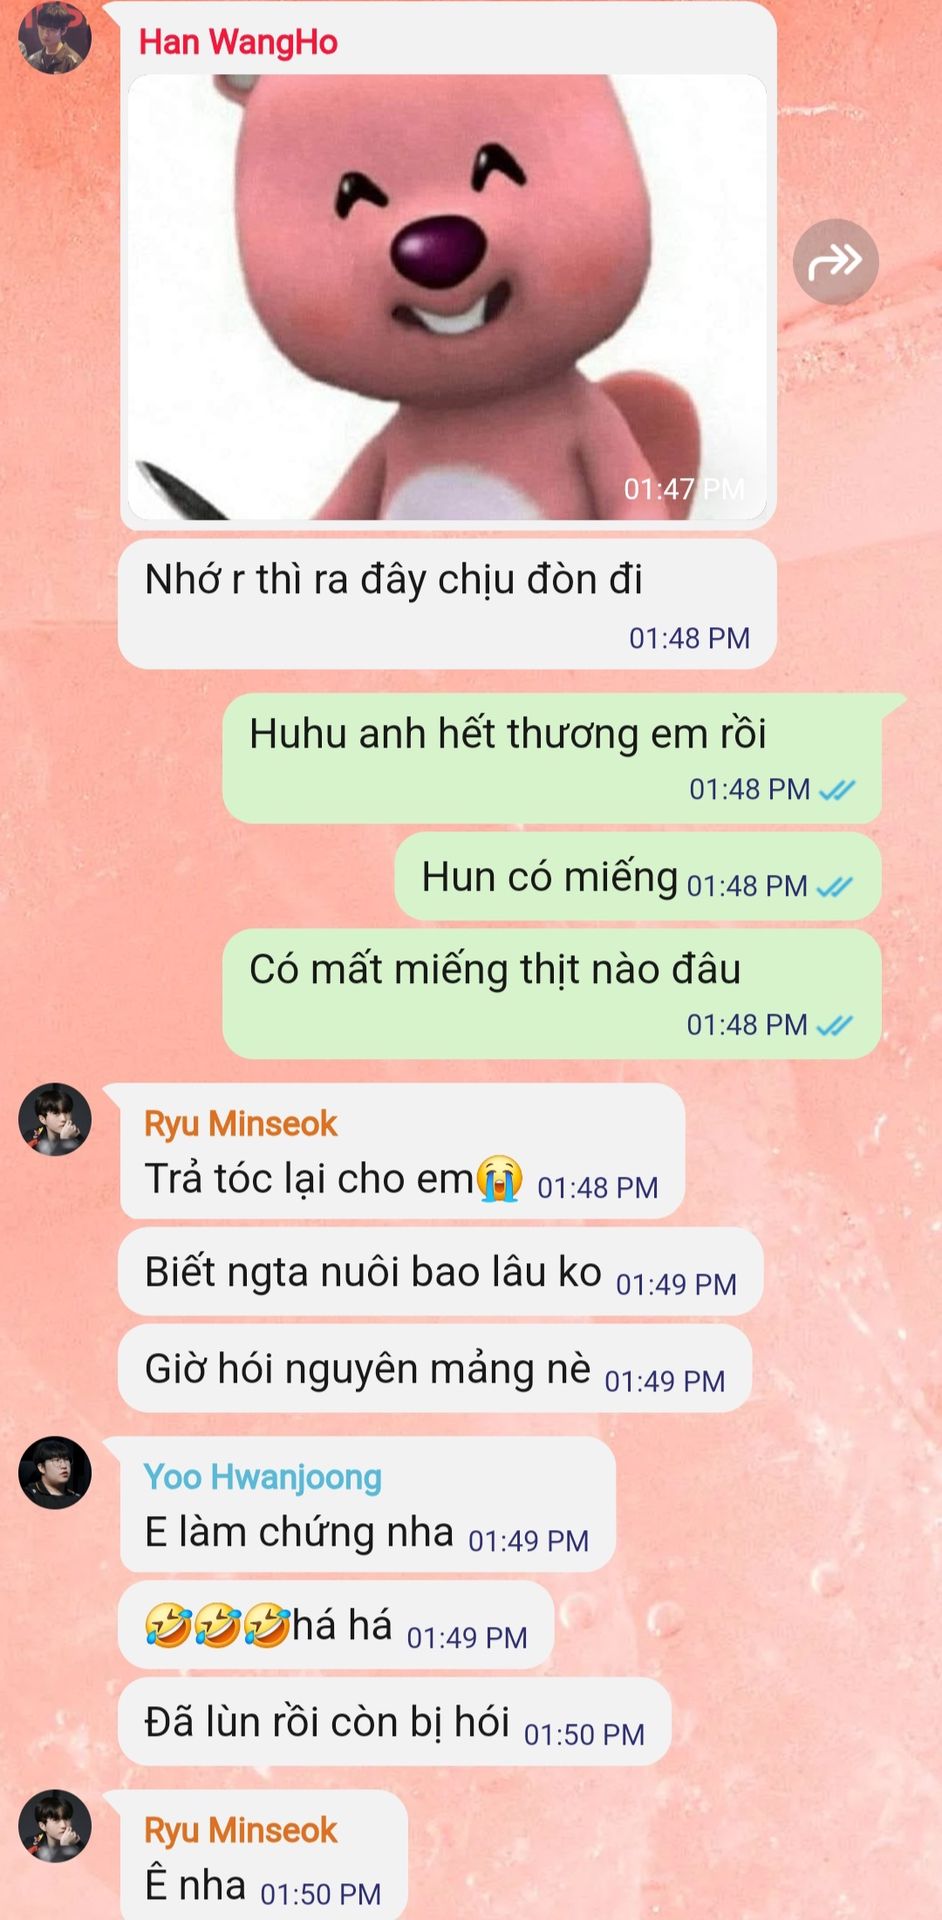Select message 'Nhớ r thì ra đây chịu đòn đi'

[448, 605]
